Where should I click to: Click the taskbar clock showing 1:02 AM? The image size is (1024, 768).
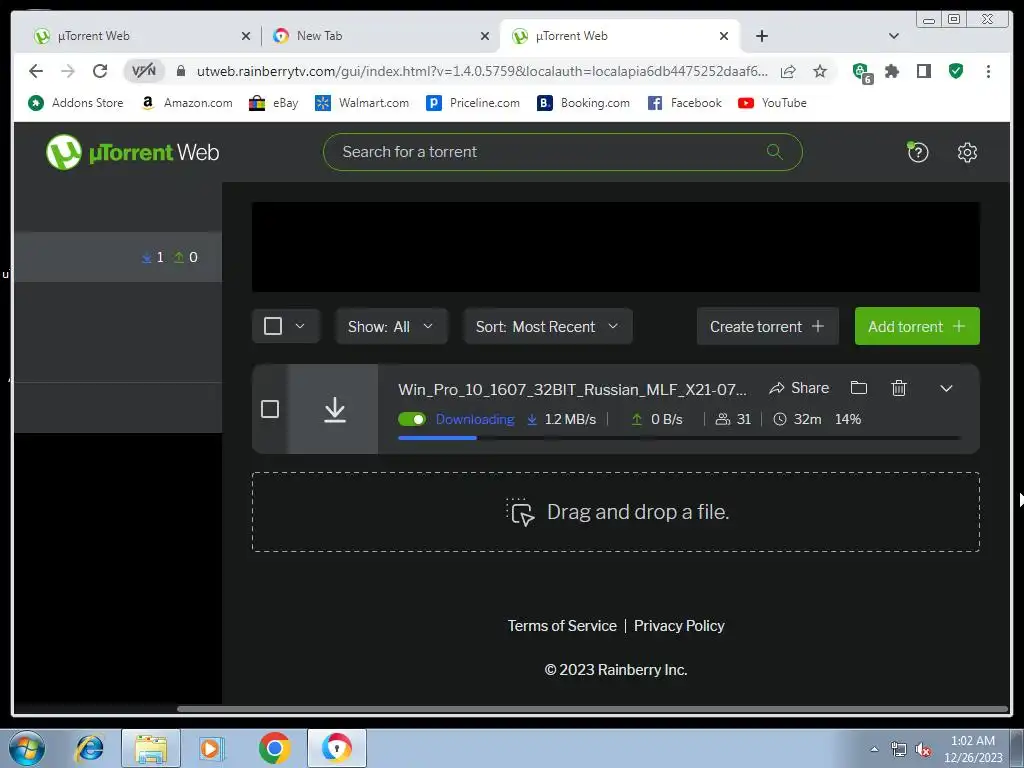point(972,749)
